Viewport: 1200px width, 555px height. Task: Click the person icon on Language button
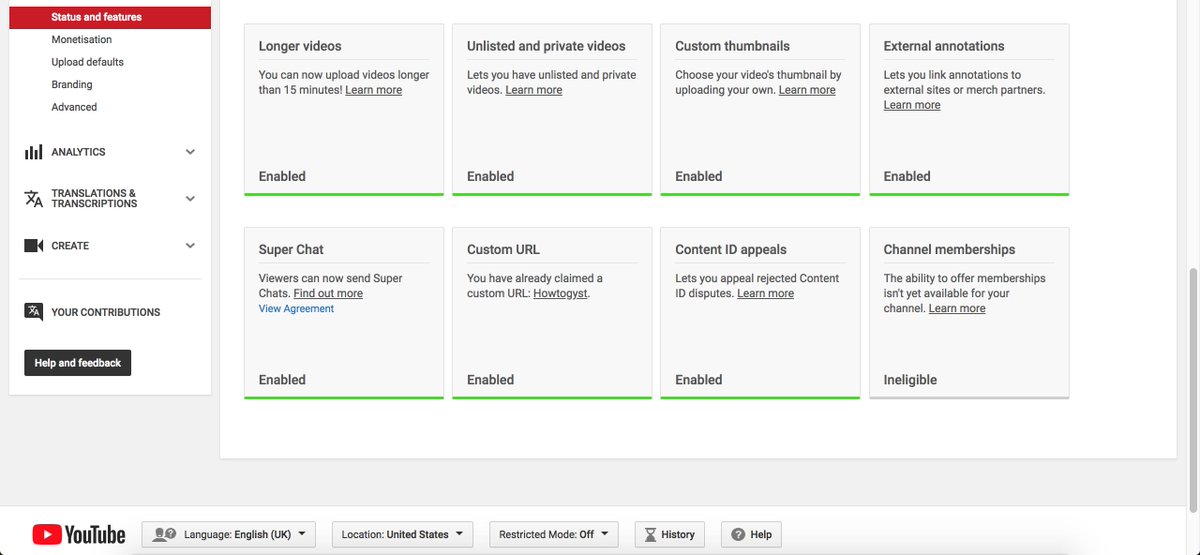pos(164,534)
